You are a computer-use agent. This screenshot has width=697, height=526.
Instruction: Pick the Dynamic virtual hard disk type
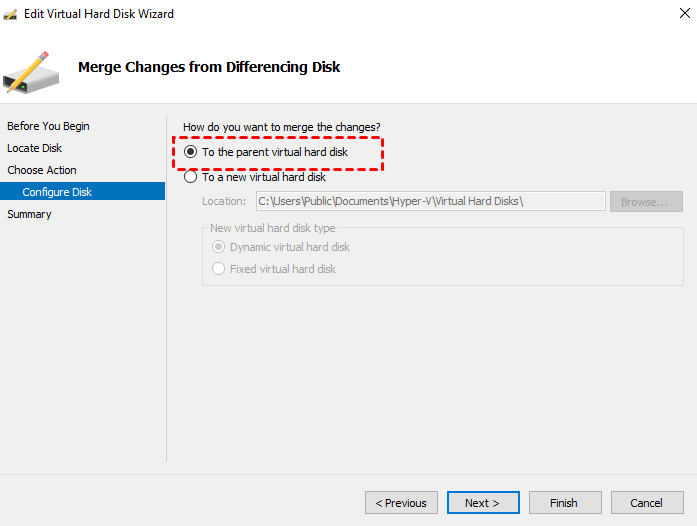click(x=219, y=247)
